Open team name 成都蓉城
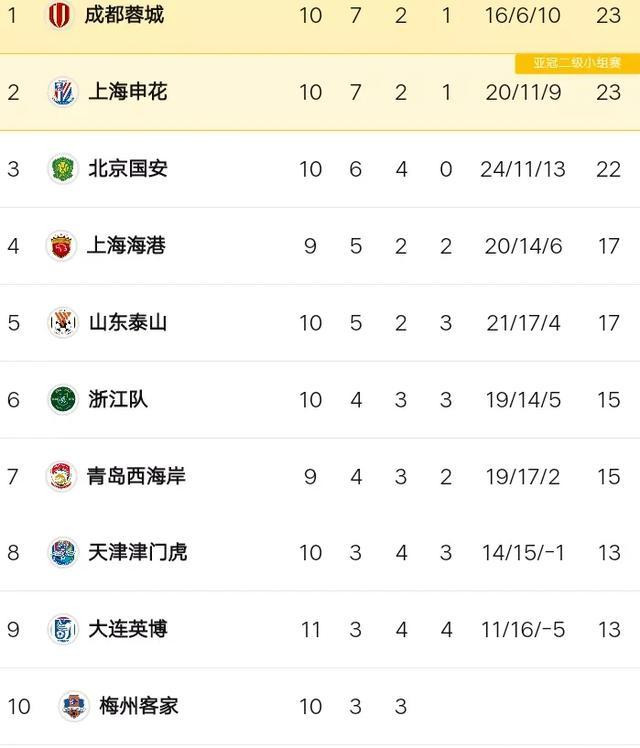 click(x=124, y=15)
